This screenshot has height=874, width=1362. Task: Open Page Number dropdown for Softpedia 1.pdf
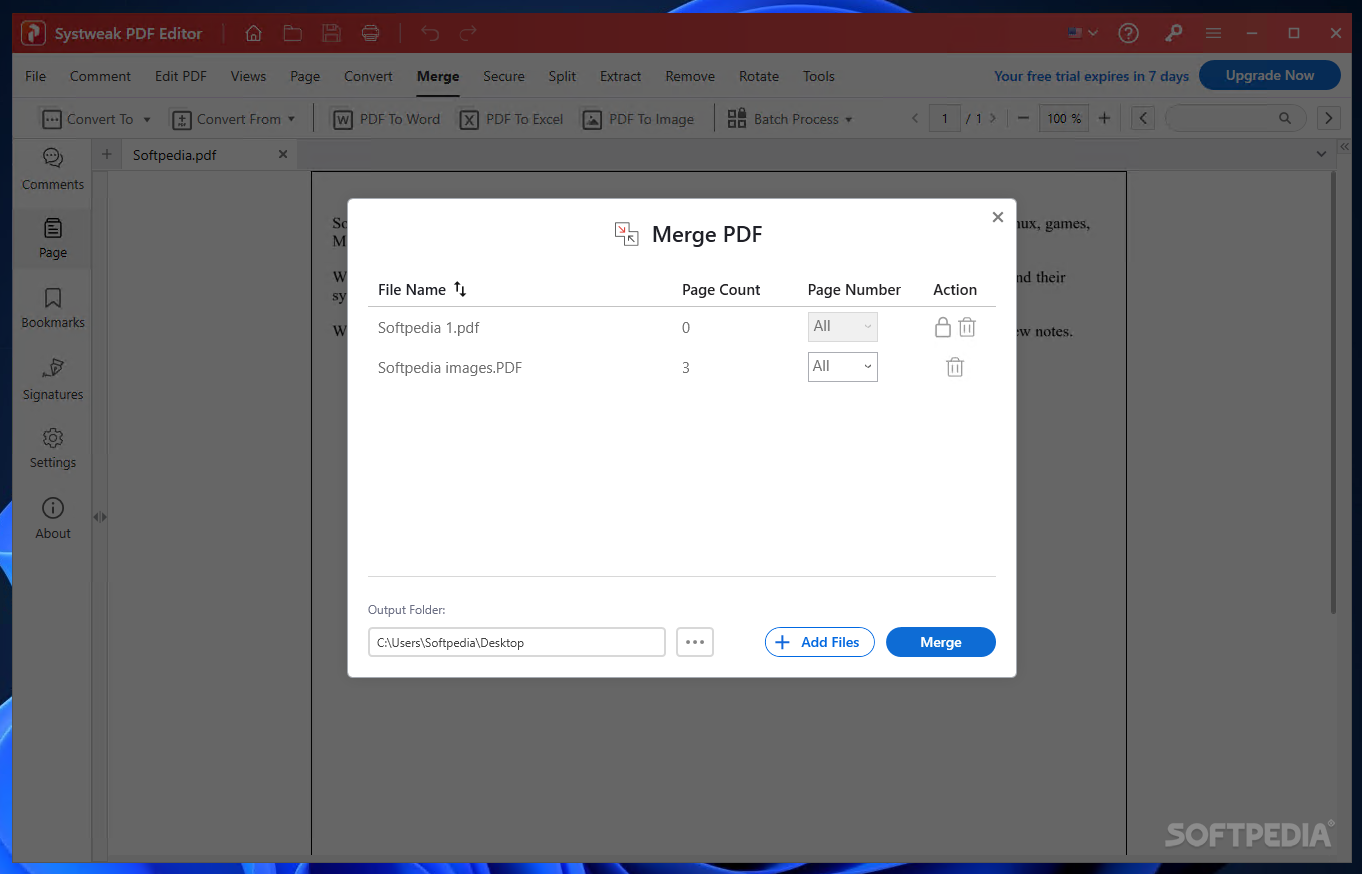click(x=843, y=327)
